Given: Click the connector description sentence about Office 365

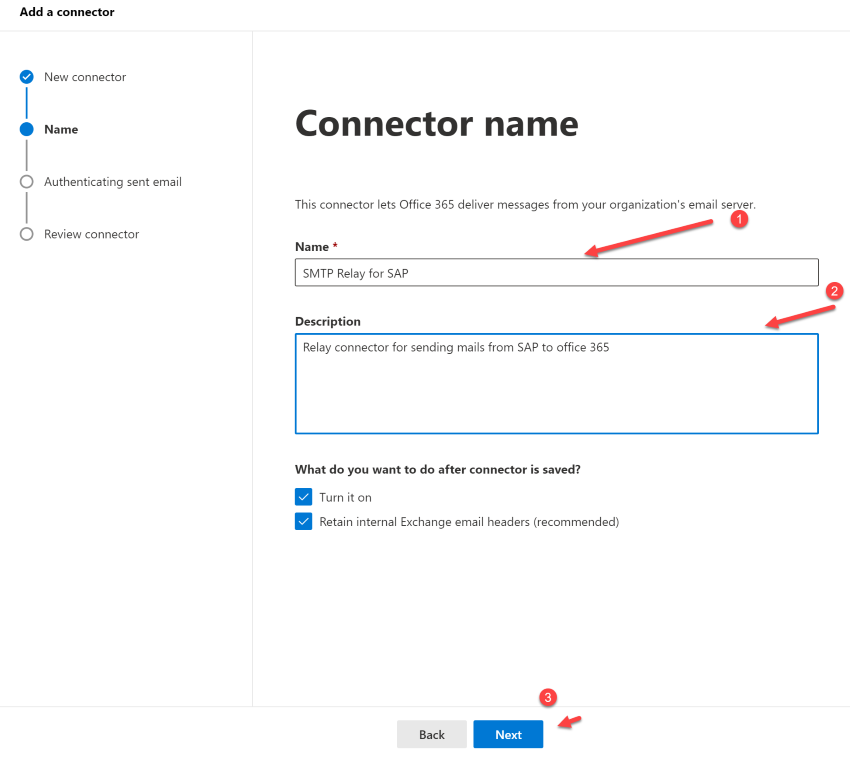Looking at the screenshot, I should 525,204.
